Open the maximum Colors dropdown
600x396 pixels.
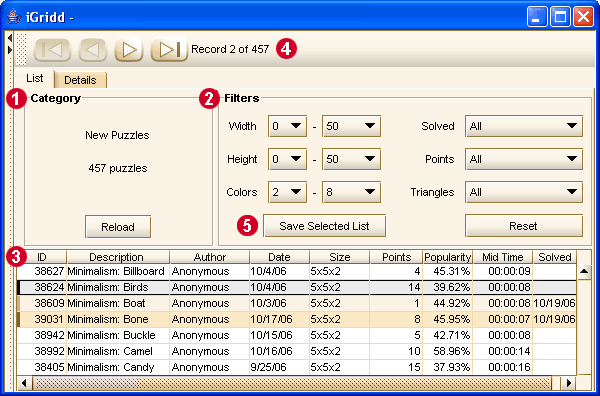(x=351, y=192)
